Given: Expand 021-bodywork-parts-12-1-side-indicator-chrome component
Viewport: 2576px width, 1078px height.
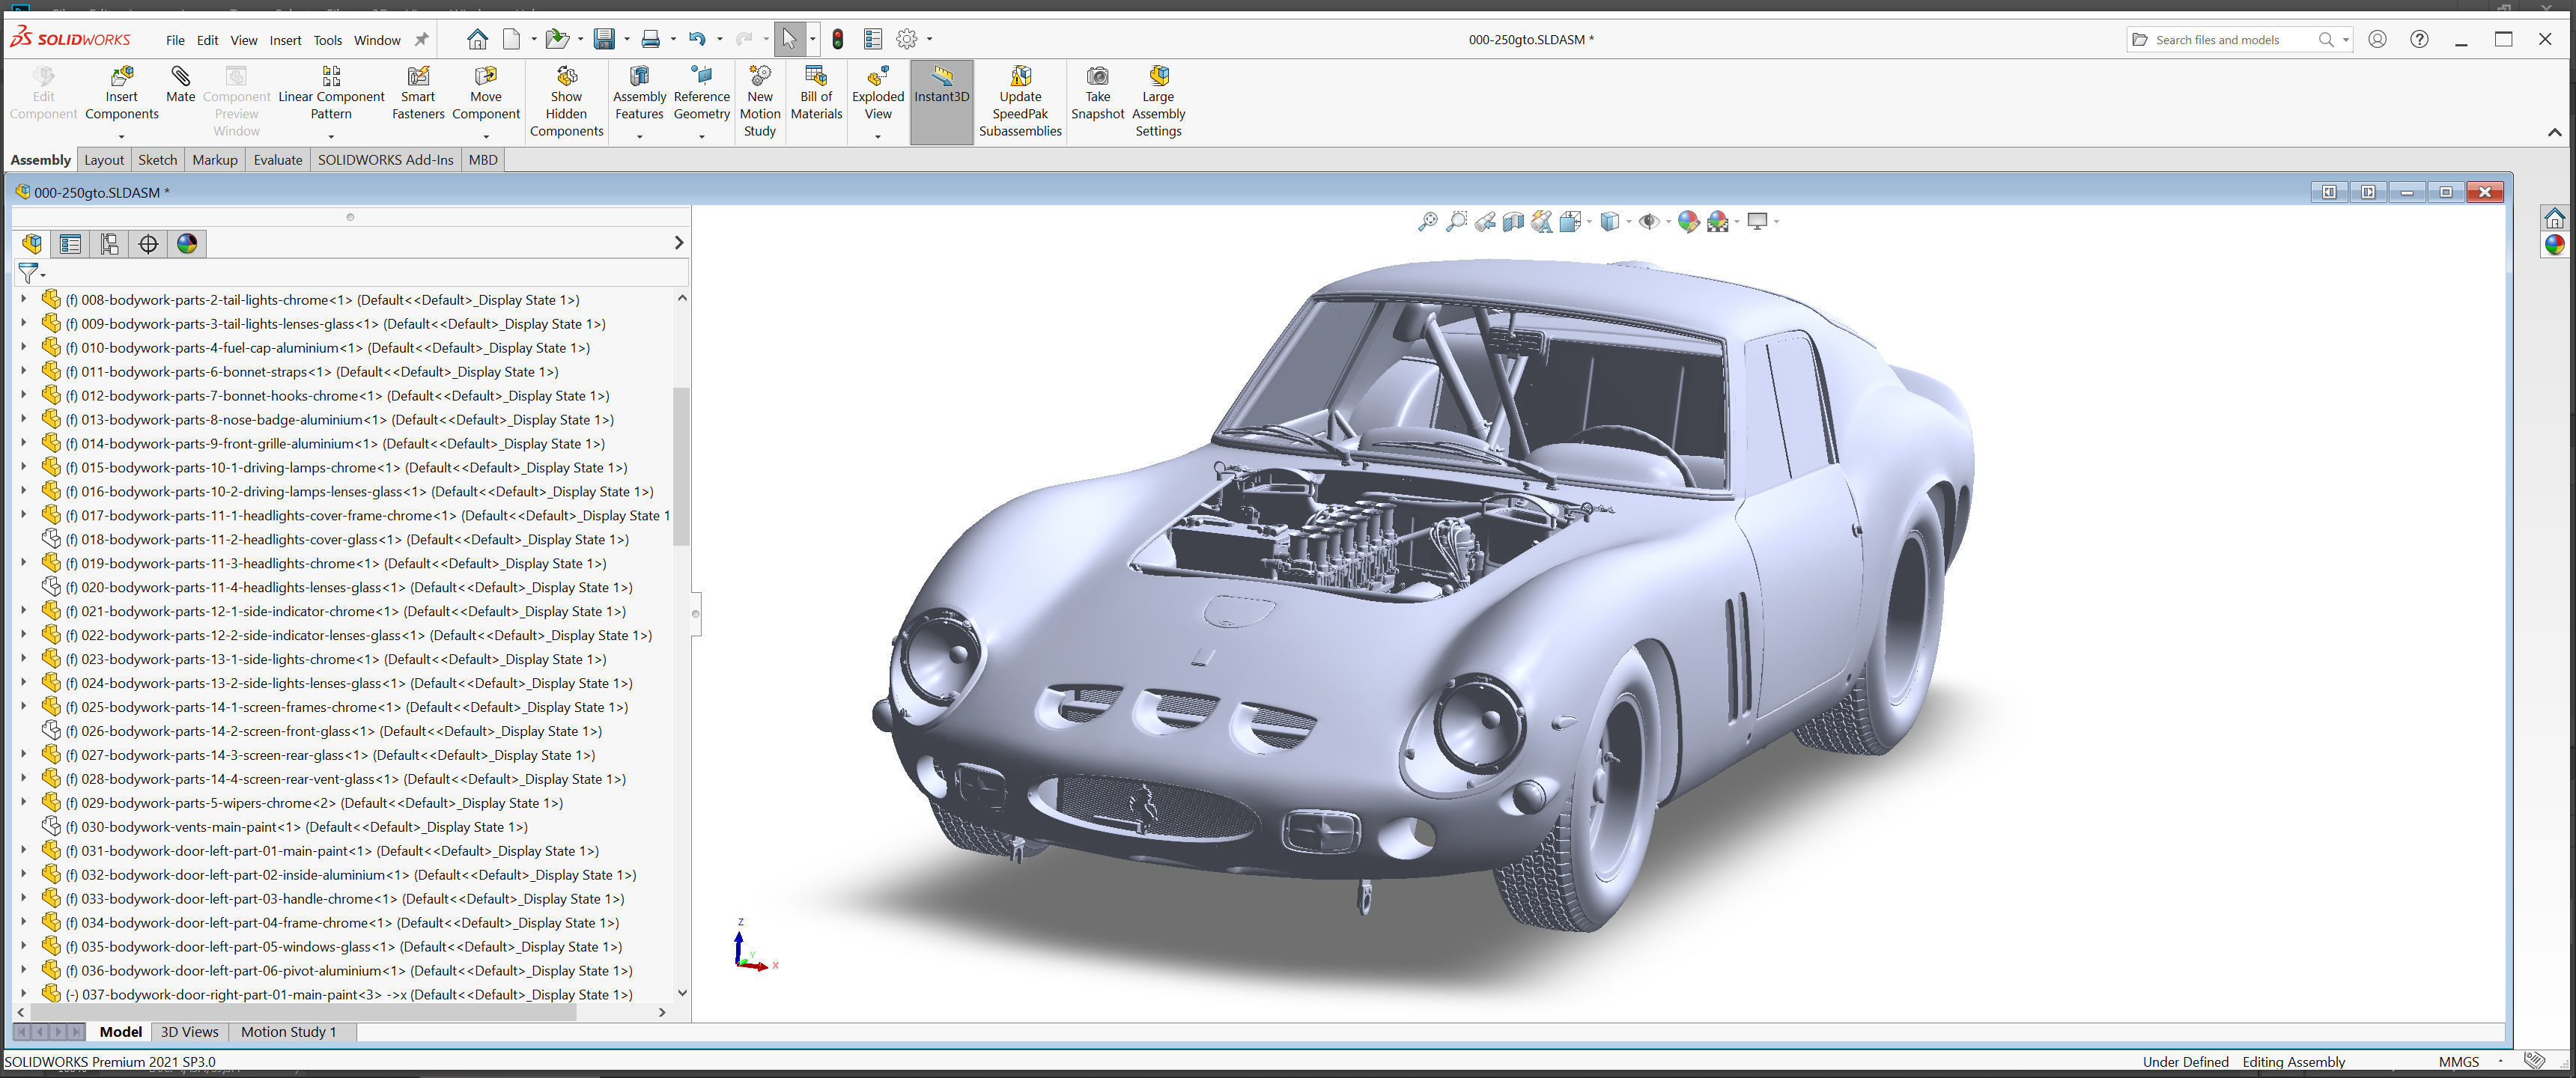Looking at the screenshot, I should point(23,611).
